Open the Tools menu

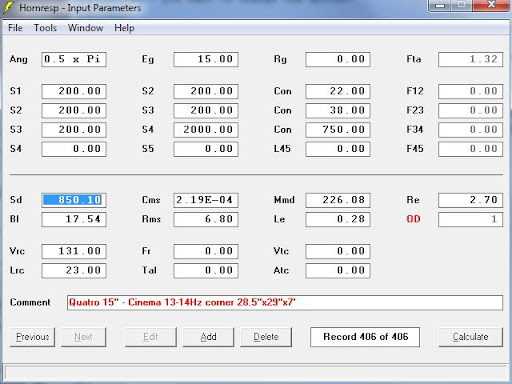[45, 28]
